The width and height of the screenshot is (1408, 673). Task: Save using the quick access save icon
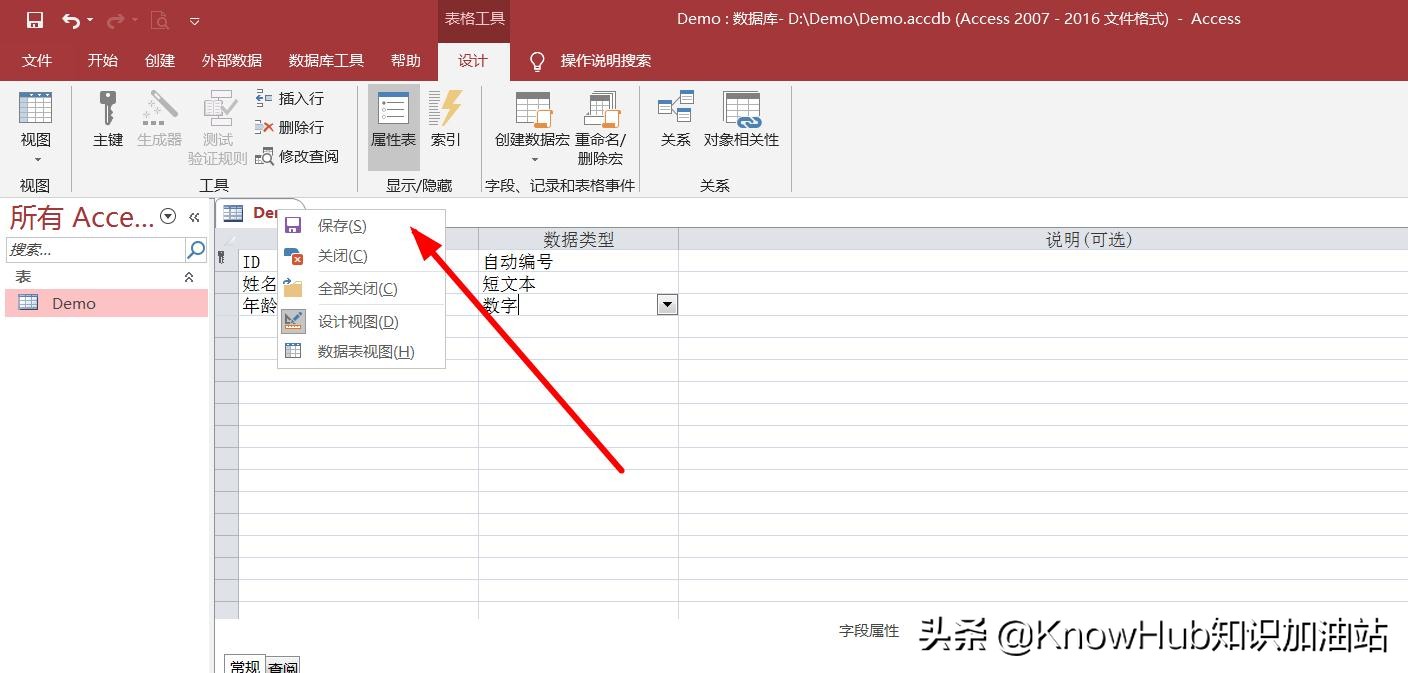click(x=35, y=18)
